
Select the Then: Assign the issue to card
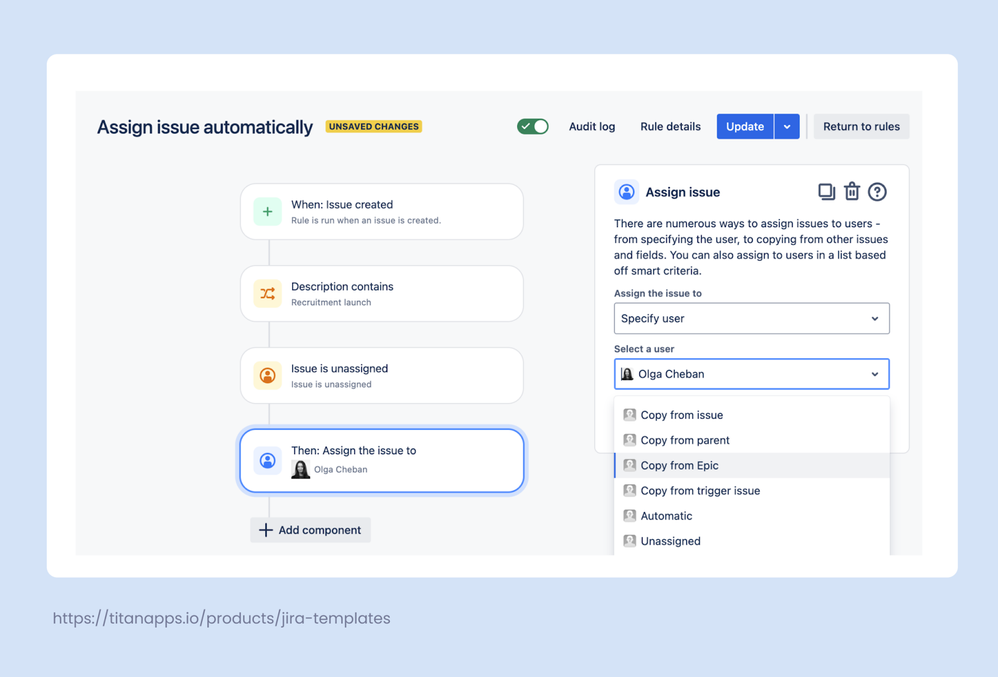pos(382,460)
